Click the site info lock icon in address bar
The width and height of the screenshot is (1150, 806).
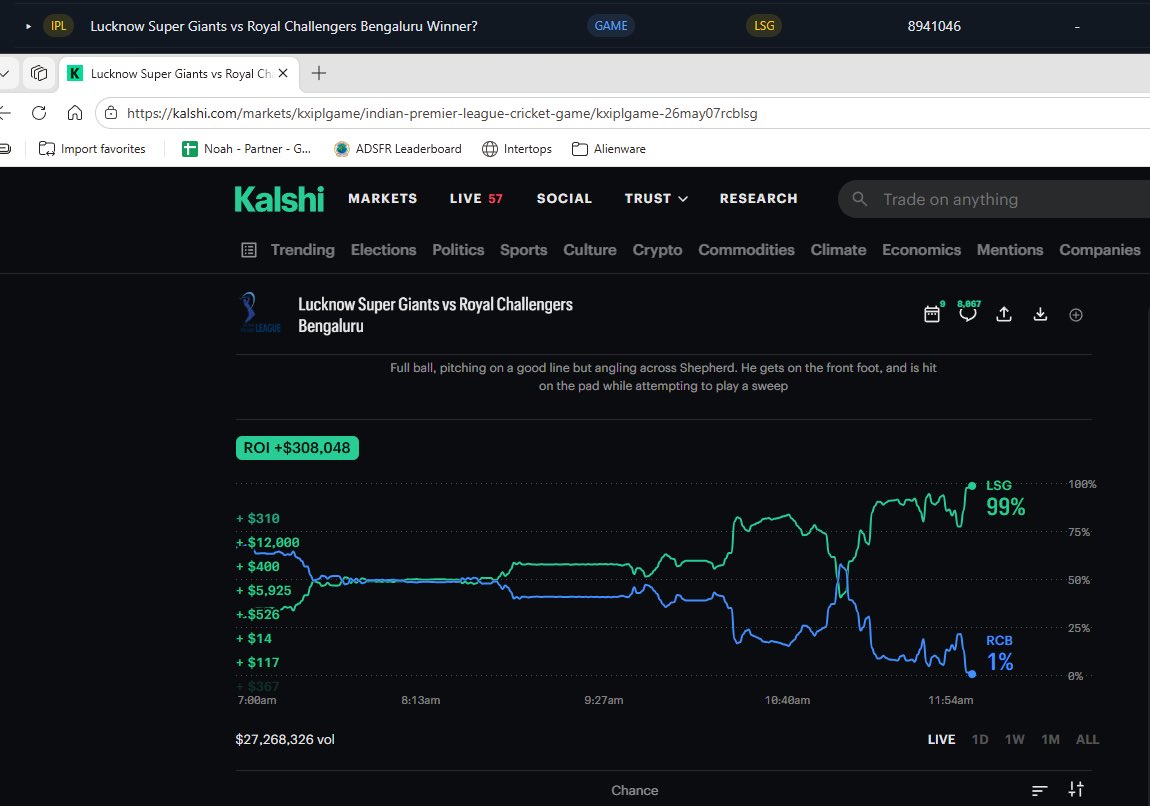tap(111, 113)
